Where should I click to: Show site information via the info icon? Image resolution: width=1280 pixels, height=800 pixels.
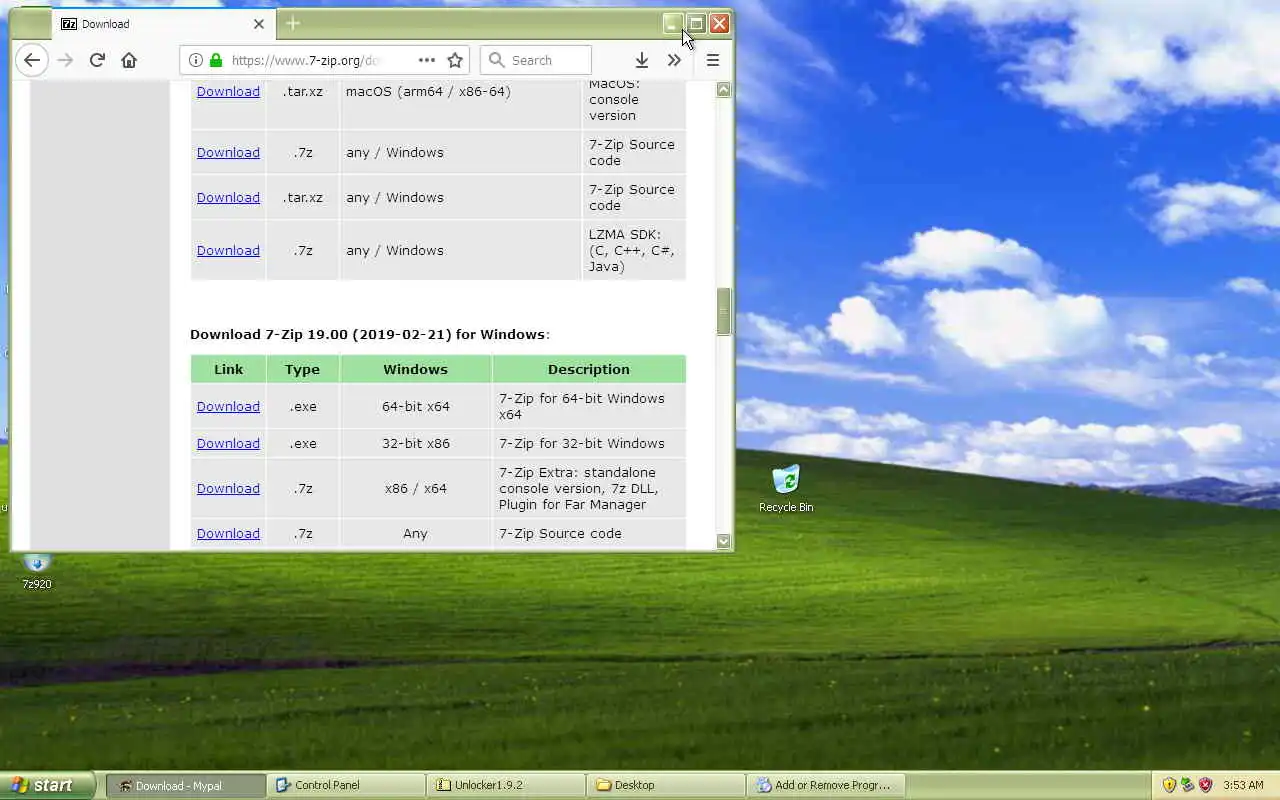point(196,60)
